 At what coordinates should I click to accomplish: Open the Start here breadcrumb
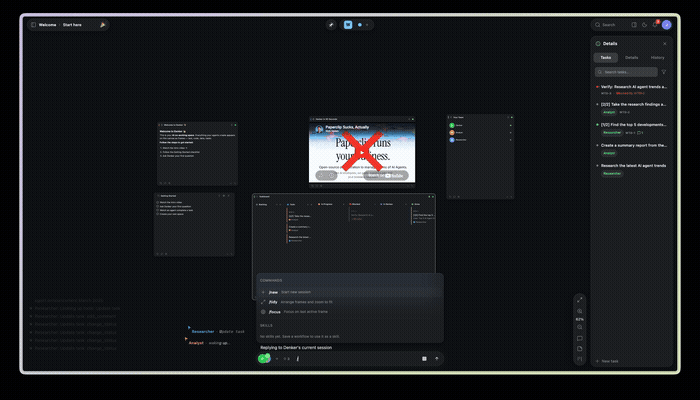[72, 25]
